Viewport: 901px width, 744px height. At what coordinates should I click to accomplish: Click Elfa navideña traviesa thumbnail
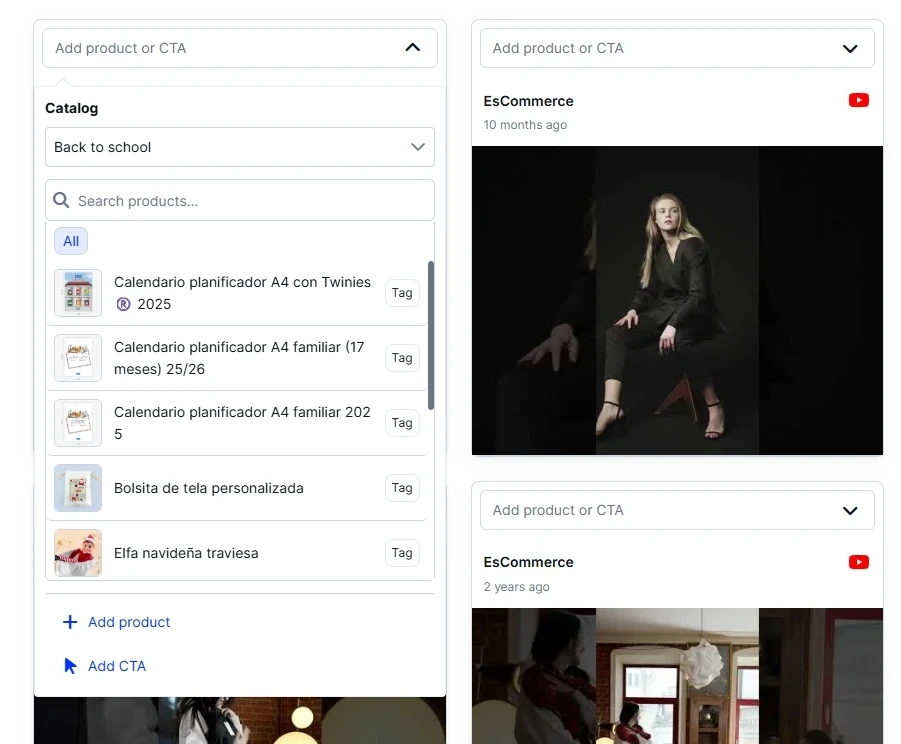78,553
